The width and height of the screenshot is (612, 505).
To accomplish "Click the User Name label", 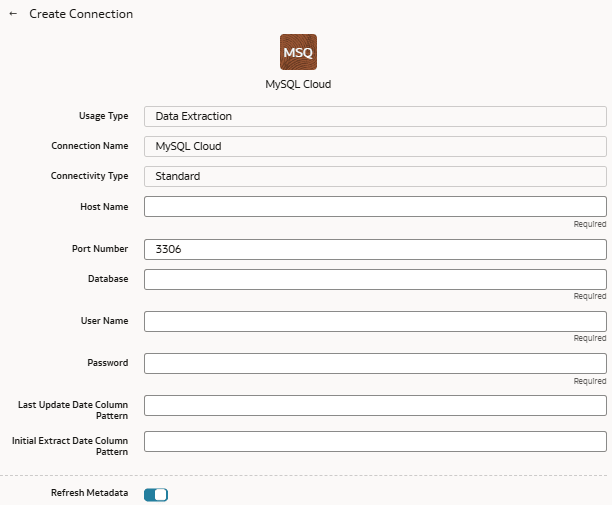I will (105, 320).
